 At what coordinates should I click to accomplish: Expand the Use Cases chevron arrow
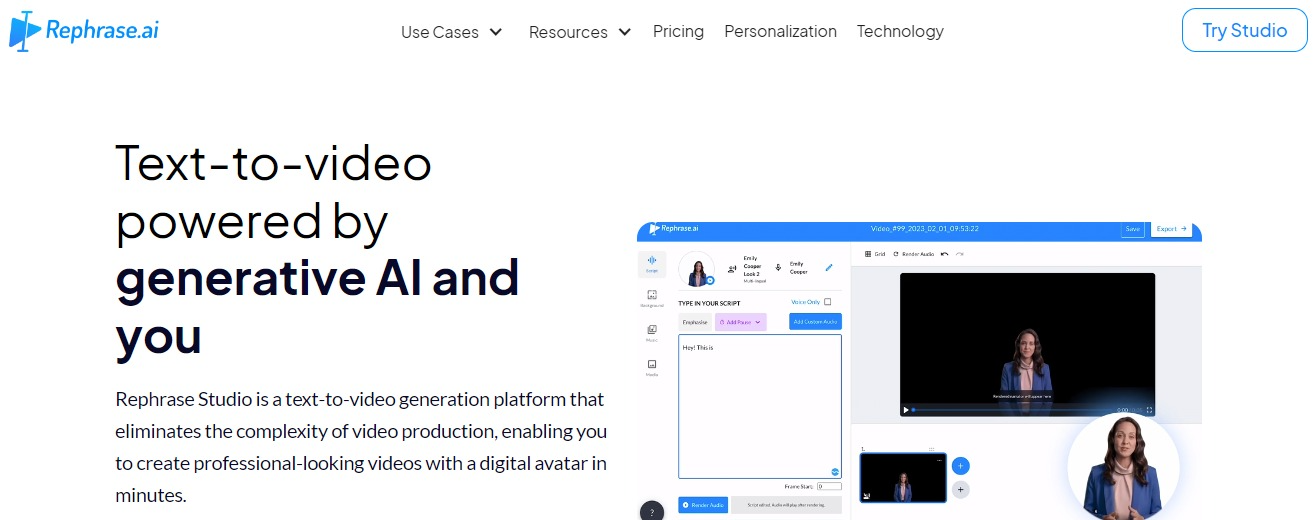[x=496, y=32]
